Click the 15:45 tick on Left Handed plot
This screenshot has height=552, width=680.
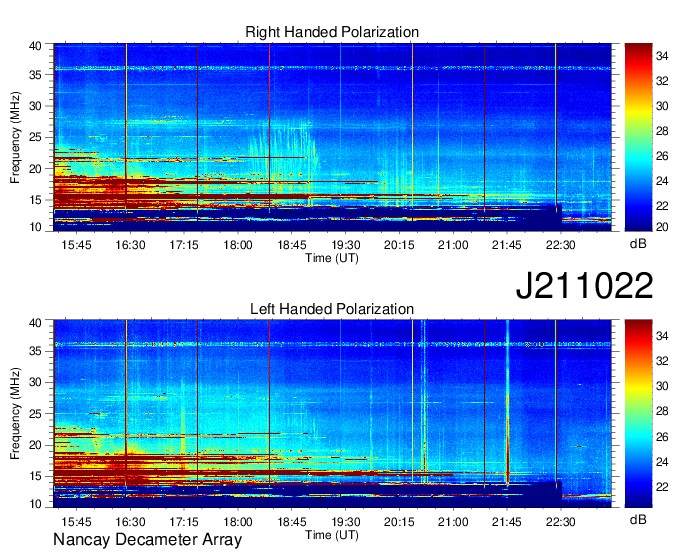point(76,521)
